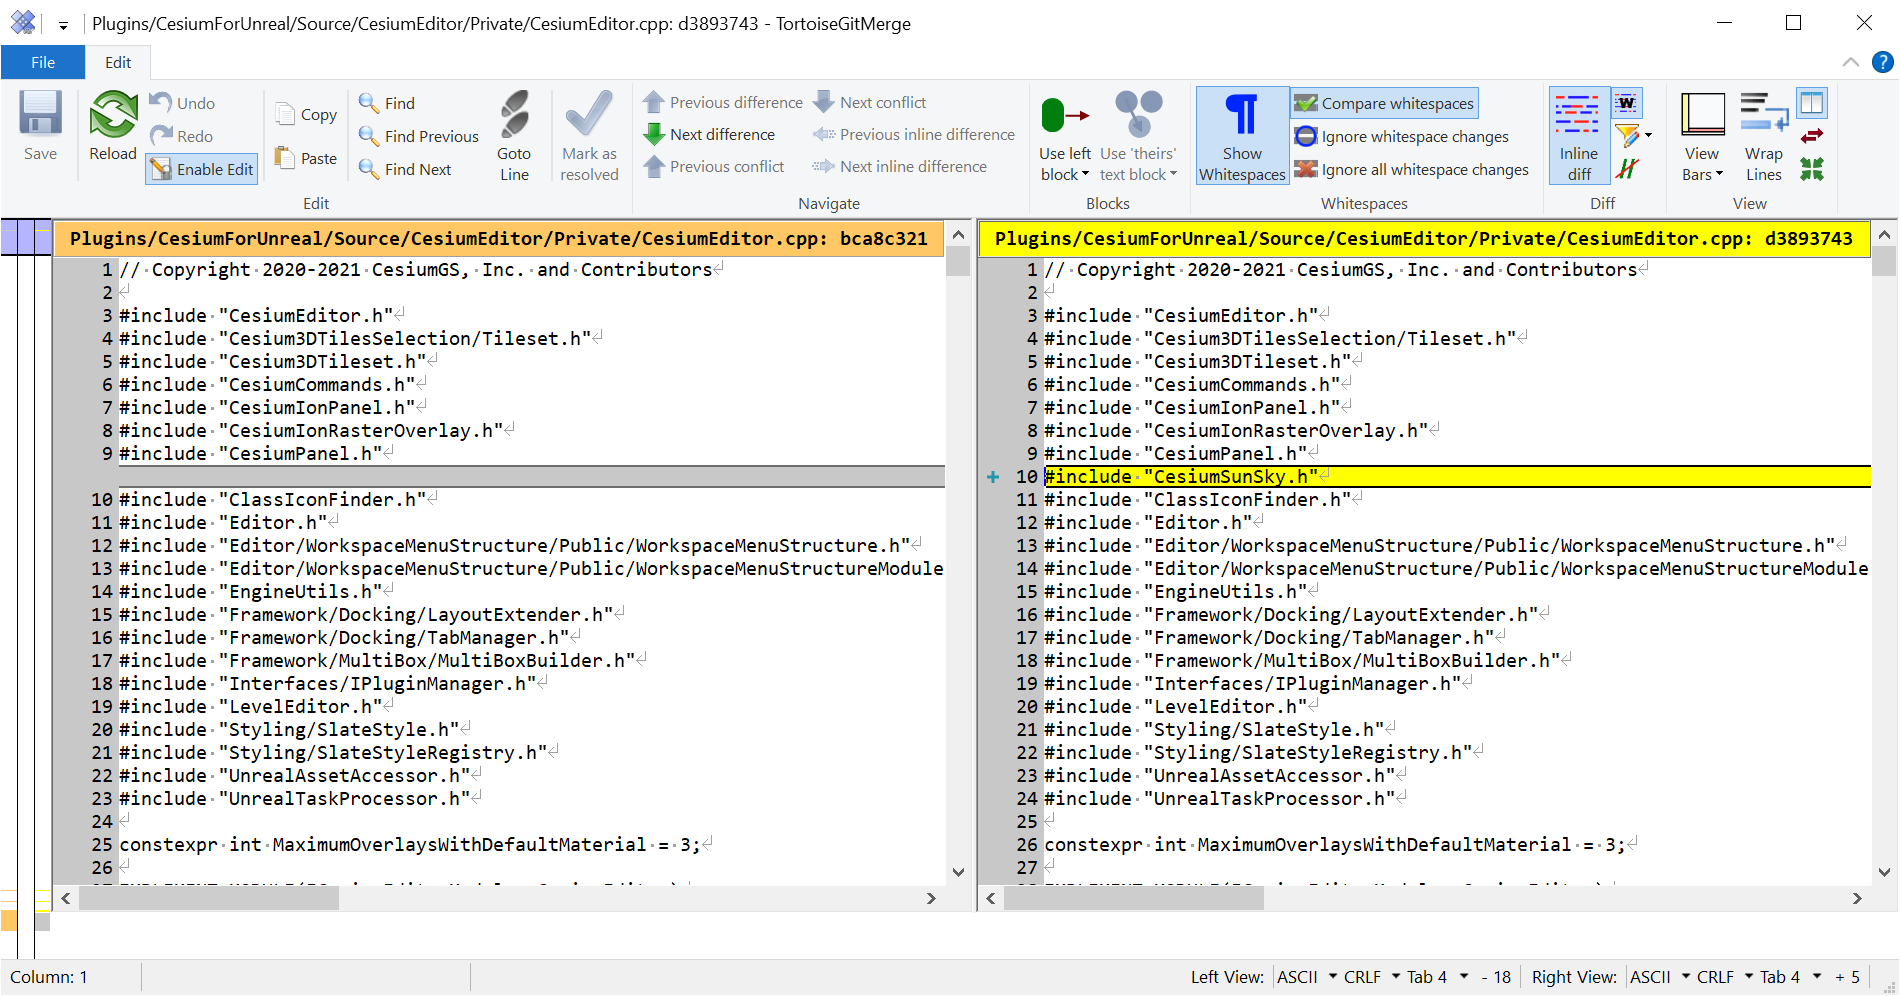Open the Goto Line dialog
Image resolution: width=1900 pixels, height=996 pixels.
(x=514, y=136)
